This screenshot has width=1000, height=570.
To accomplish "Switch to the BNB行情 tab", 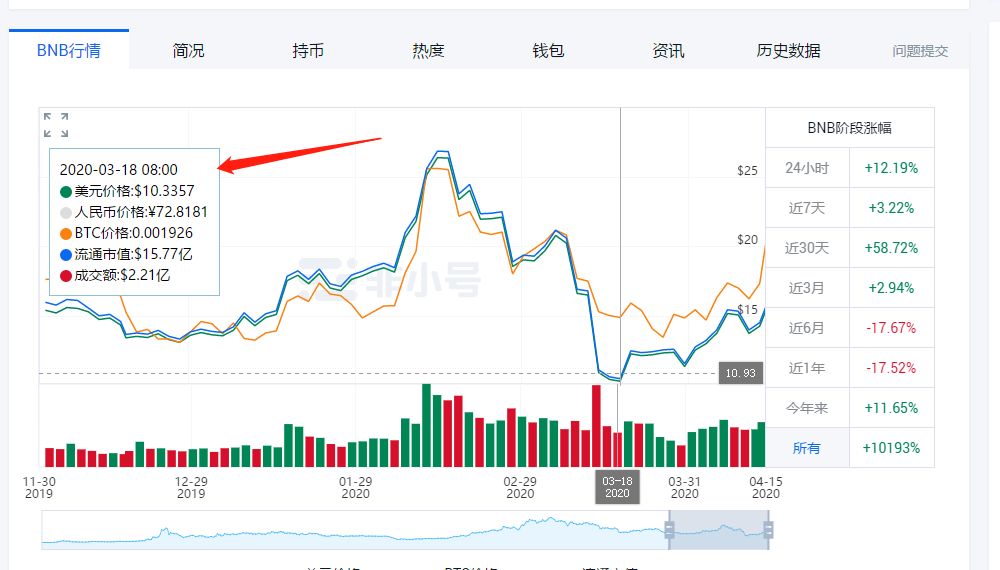I will [x=69, y=50].
